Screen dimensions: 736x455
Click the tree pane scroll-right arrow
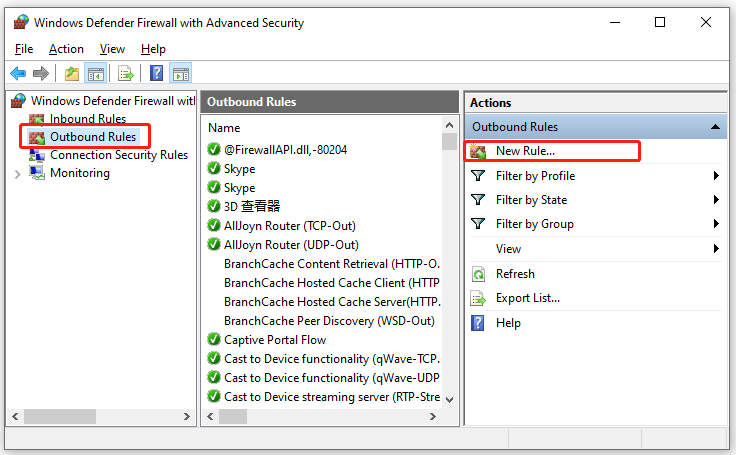click(186, 416)
